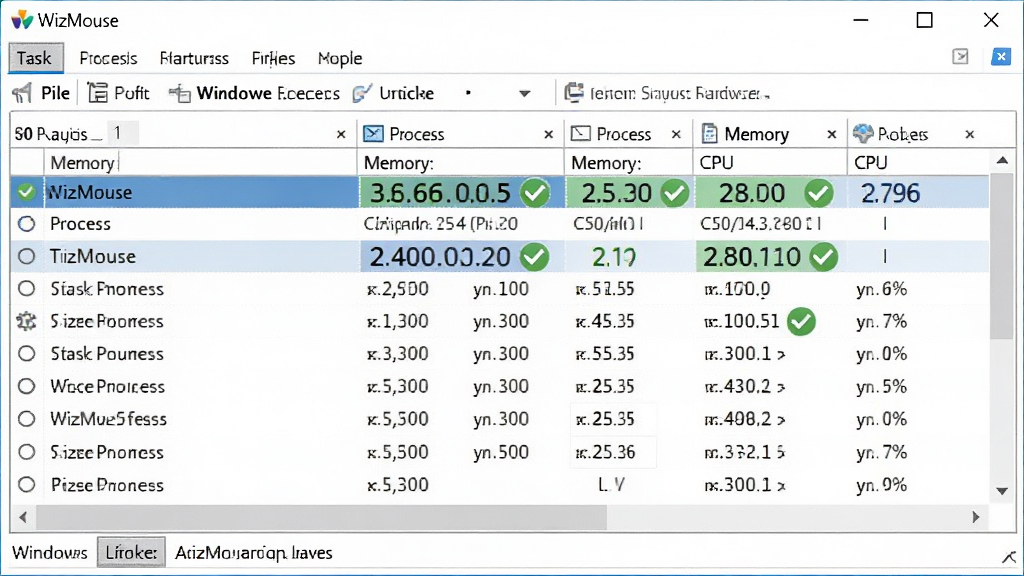Select the Woce Pnoıcess radio button
This screenshot has height=576, width=1024.
click(26, 387)
